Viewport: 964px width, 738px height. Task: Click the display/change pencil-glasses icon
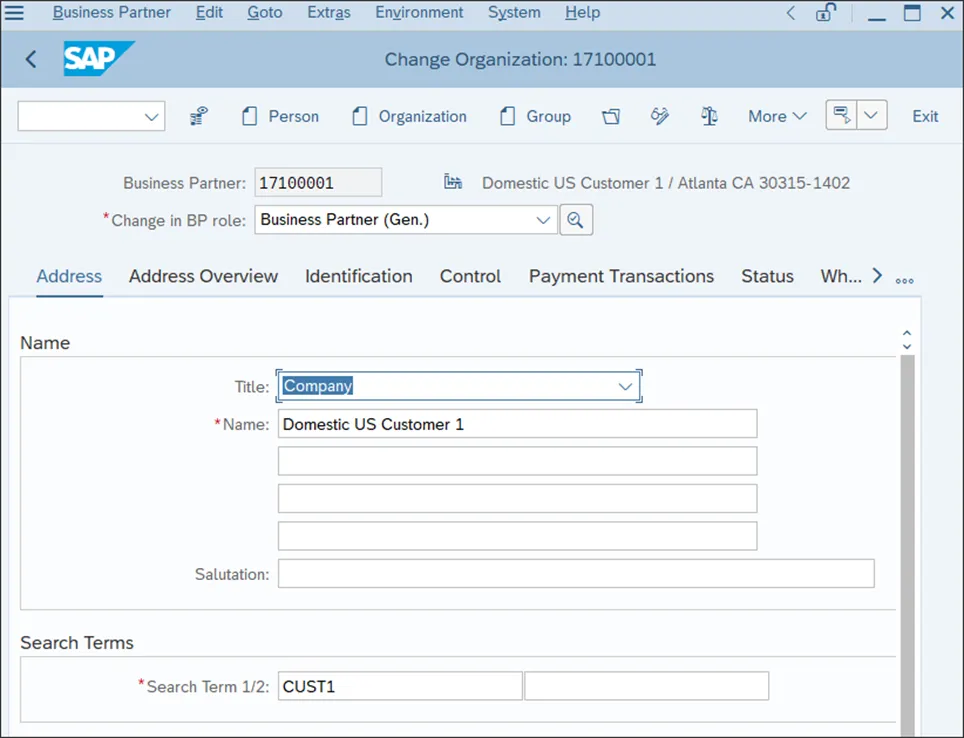point(660,116)
